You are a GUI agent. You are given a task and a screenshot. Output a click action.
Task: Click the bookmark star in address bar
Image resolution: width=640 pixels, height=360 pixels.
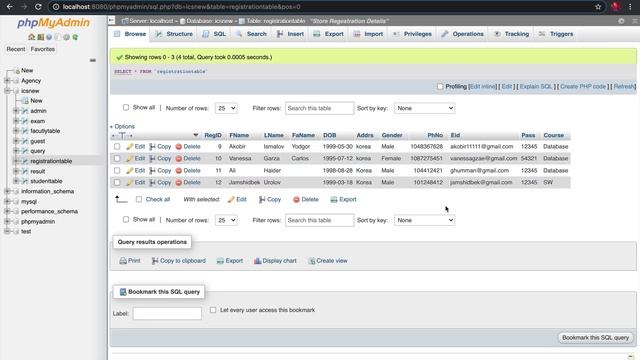[x=598, y=7]
